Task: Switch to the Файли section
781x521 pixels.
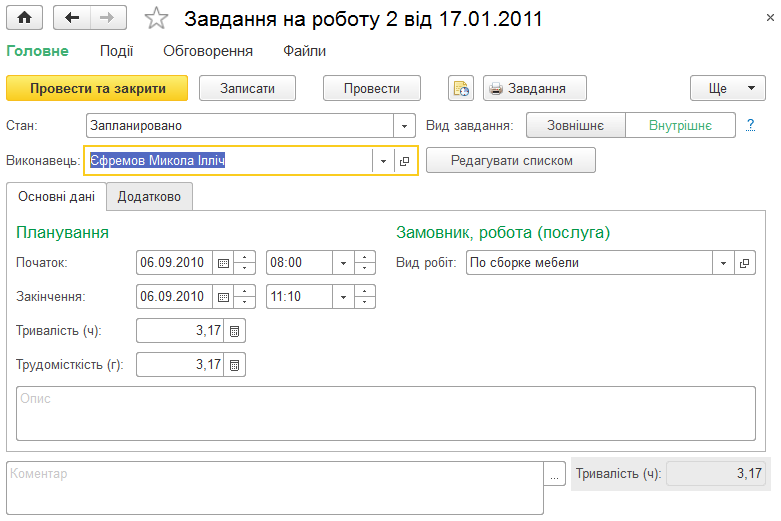Action: click(304, 51)
